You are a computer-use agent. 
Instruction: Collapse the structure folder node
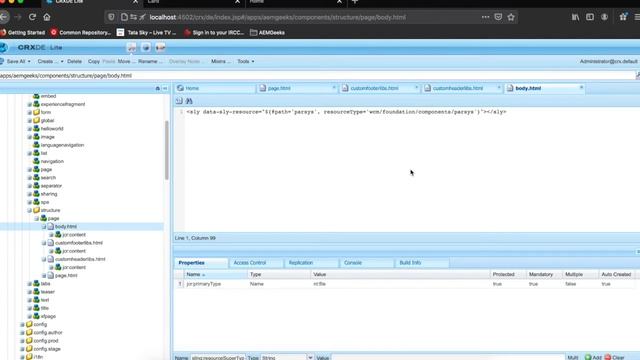[29, 210]
